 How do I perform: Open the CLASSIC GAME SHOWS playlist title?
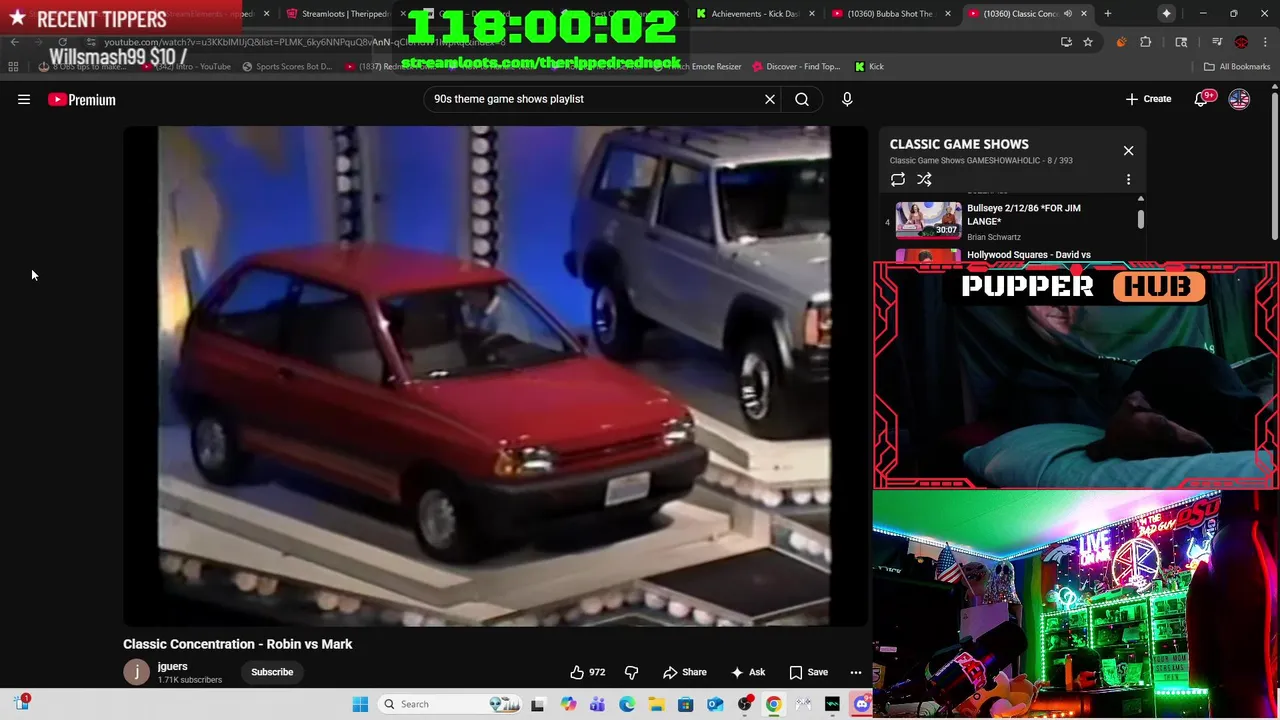(x=959, y=144)
